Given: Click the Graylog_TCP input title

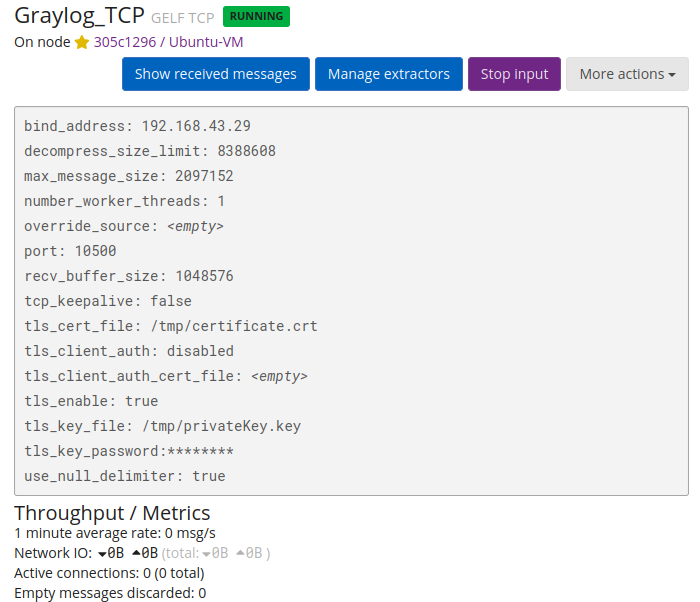Looking at the screenshot, I should (79, 16).
